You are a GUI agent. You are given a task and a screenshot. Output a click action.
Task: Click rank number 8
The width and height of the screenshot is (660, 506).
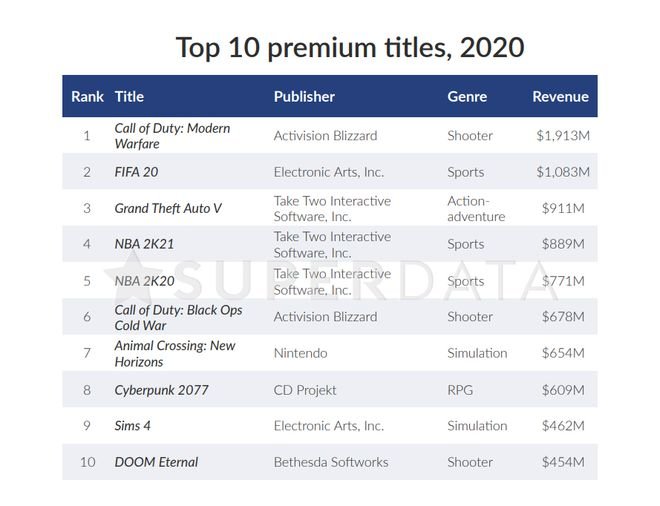[x=87, y=390]
